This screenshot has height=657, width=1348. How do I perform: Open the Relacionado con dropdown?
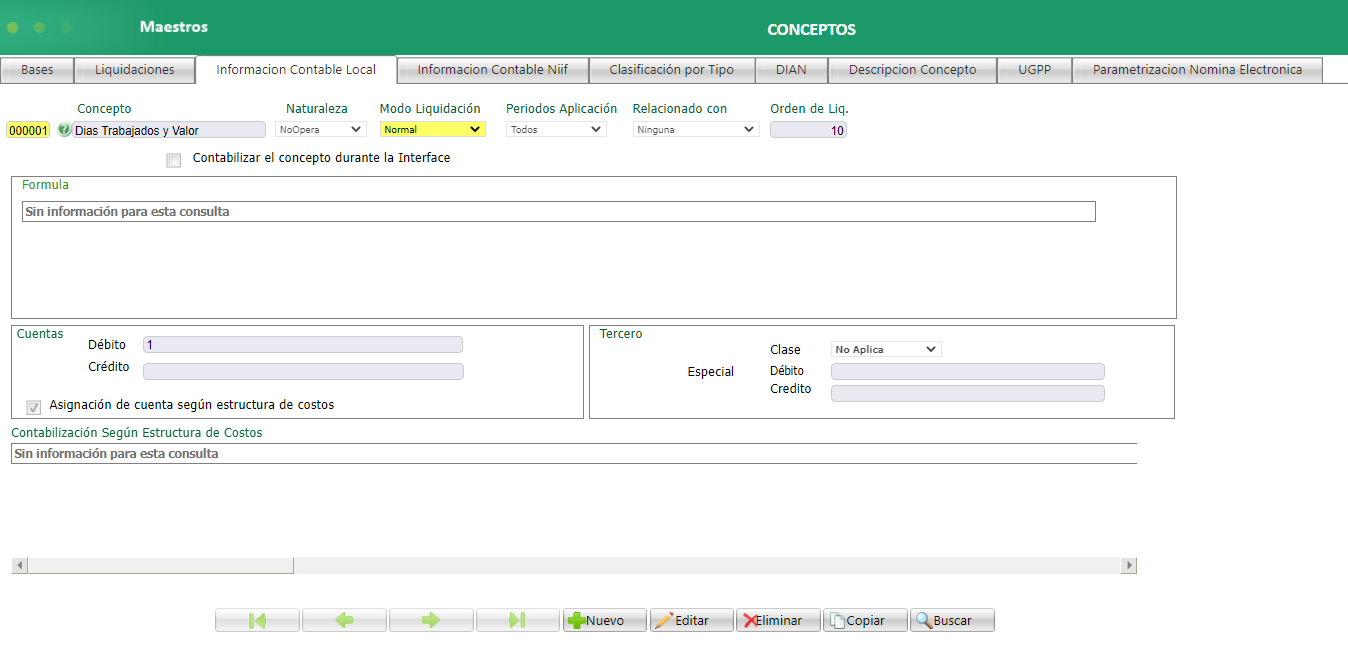[696, 129]
